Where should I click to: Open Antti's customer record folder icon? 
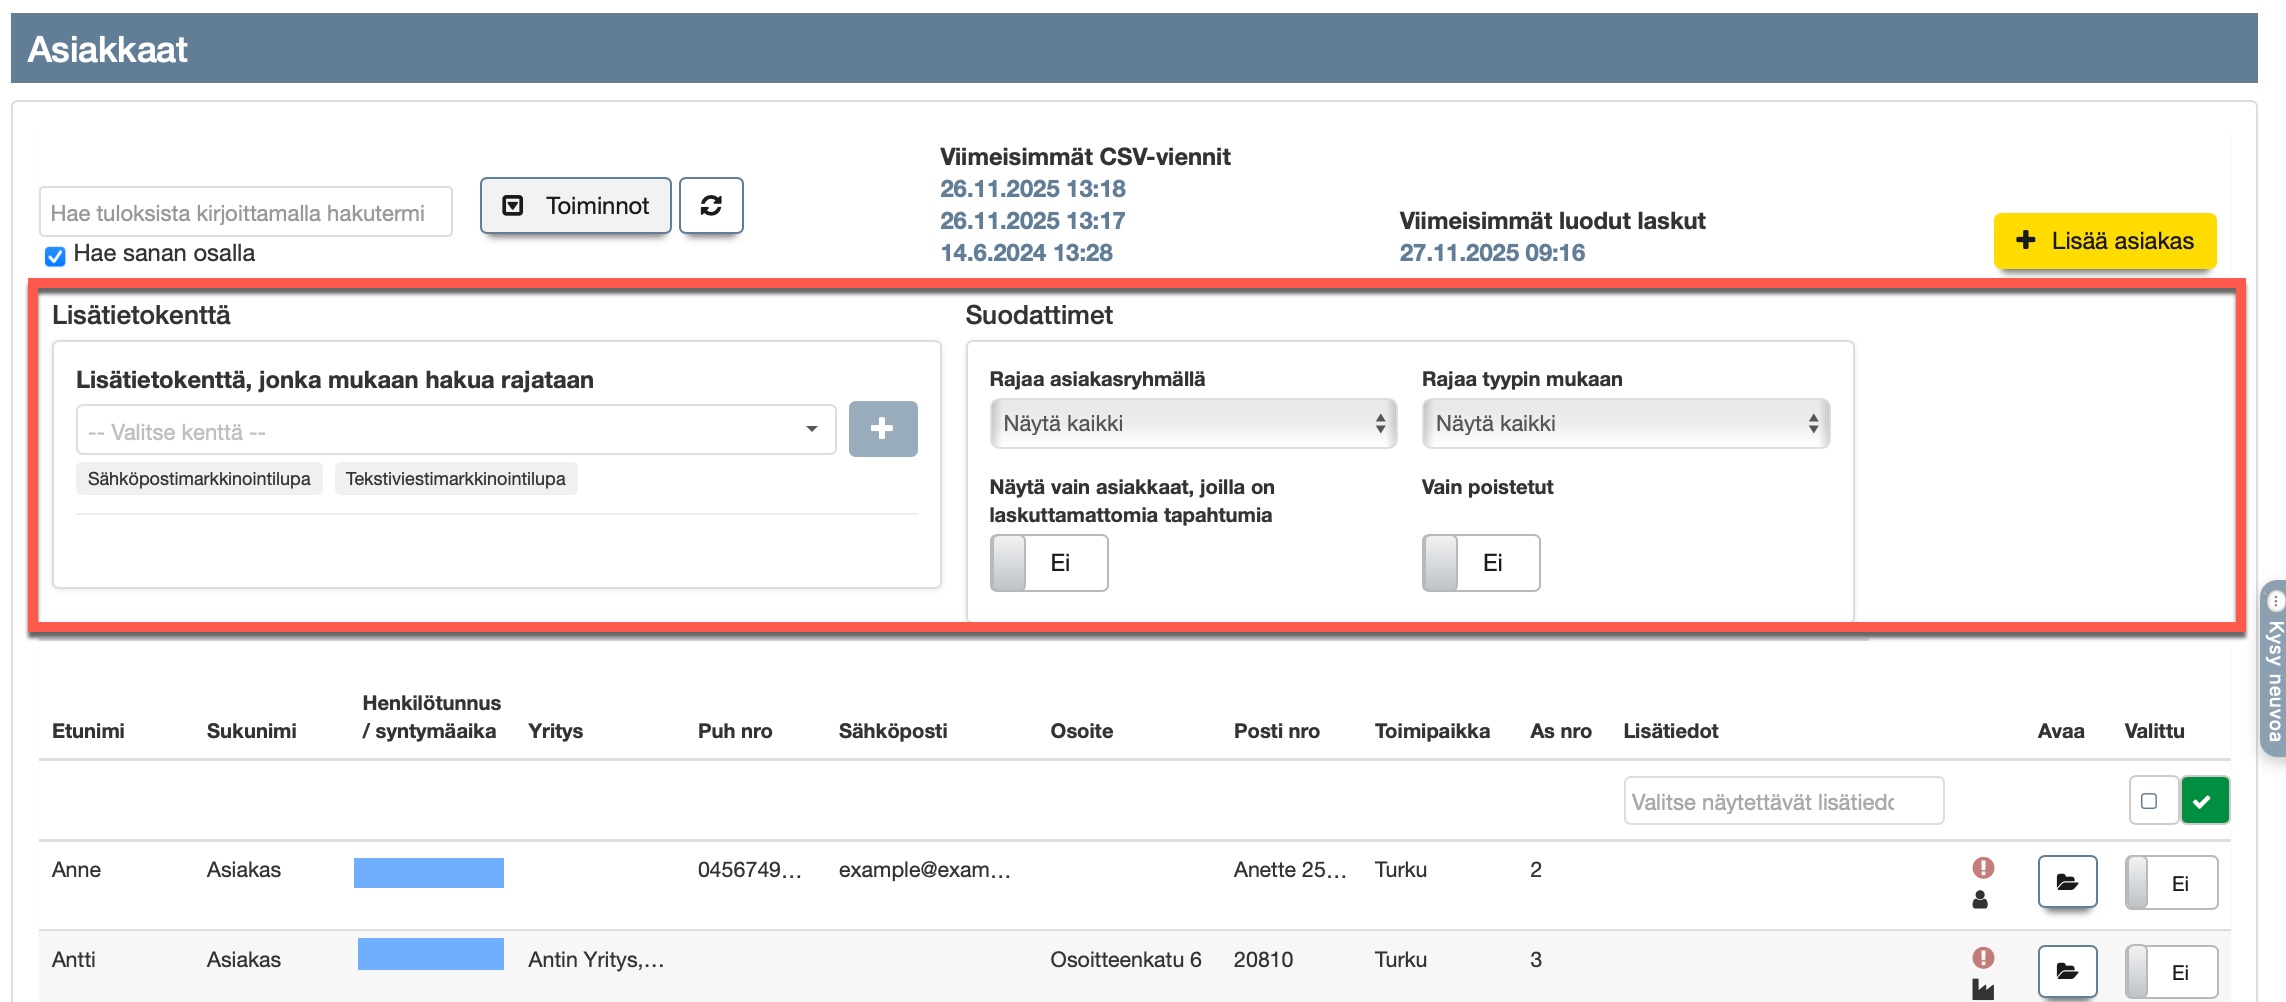pyautogui.click(x=2066, y=971)
